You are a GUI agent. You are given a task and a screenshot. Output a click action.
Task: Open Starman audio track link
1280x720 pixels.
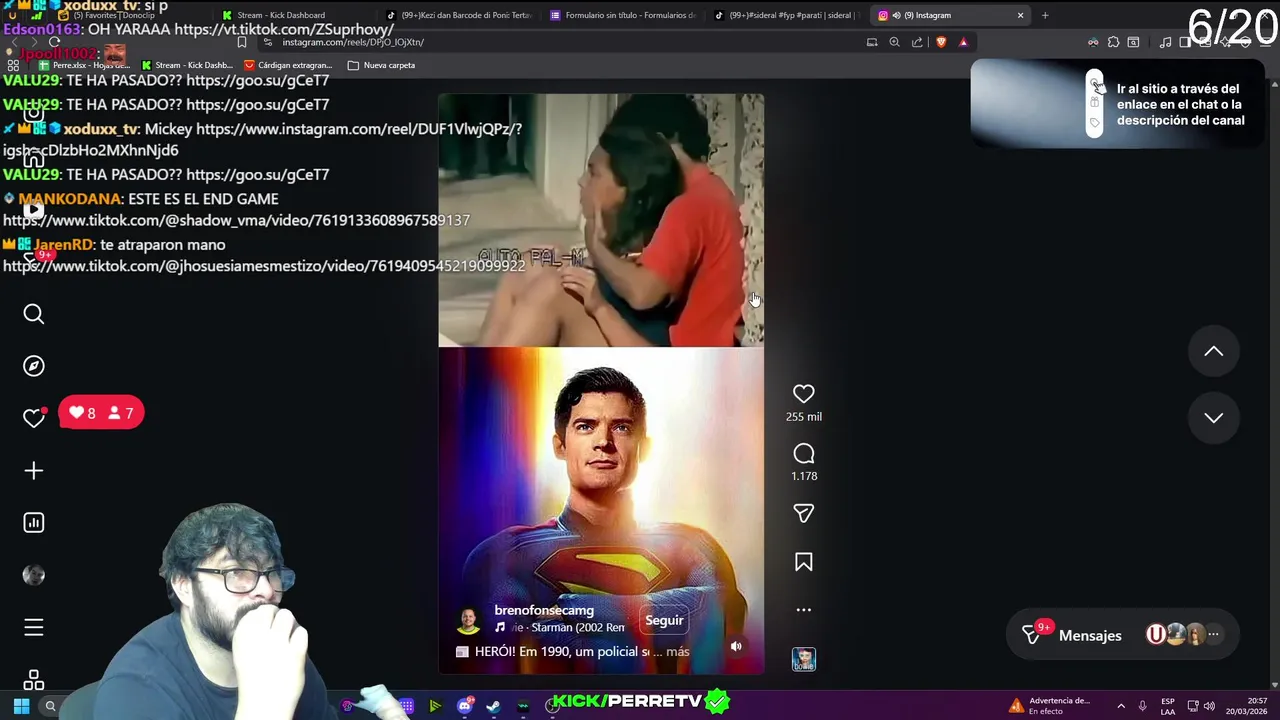coord(560,627)
